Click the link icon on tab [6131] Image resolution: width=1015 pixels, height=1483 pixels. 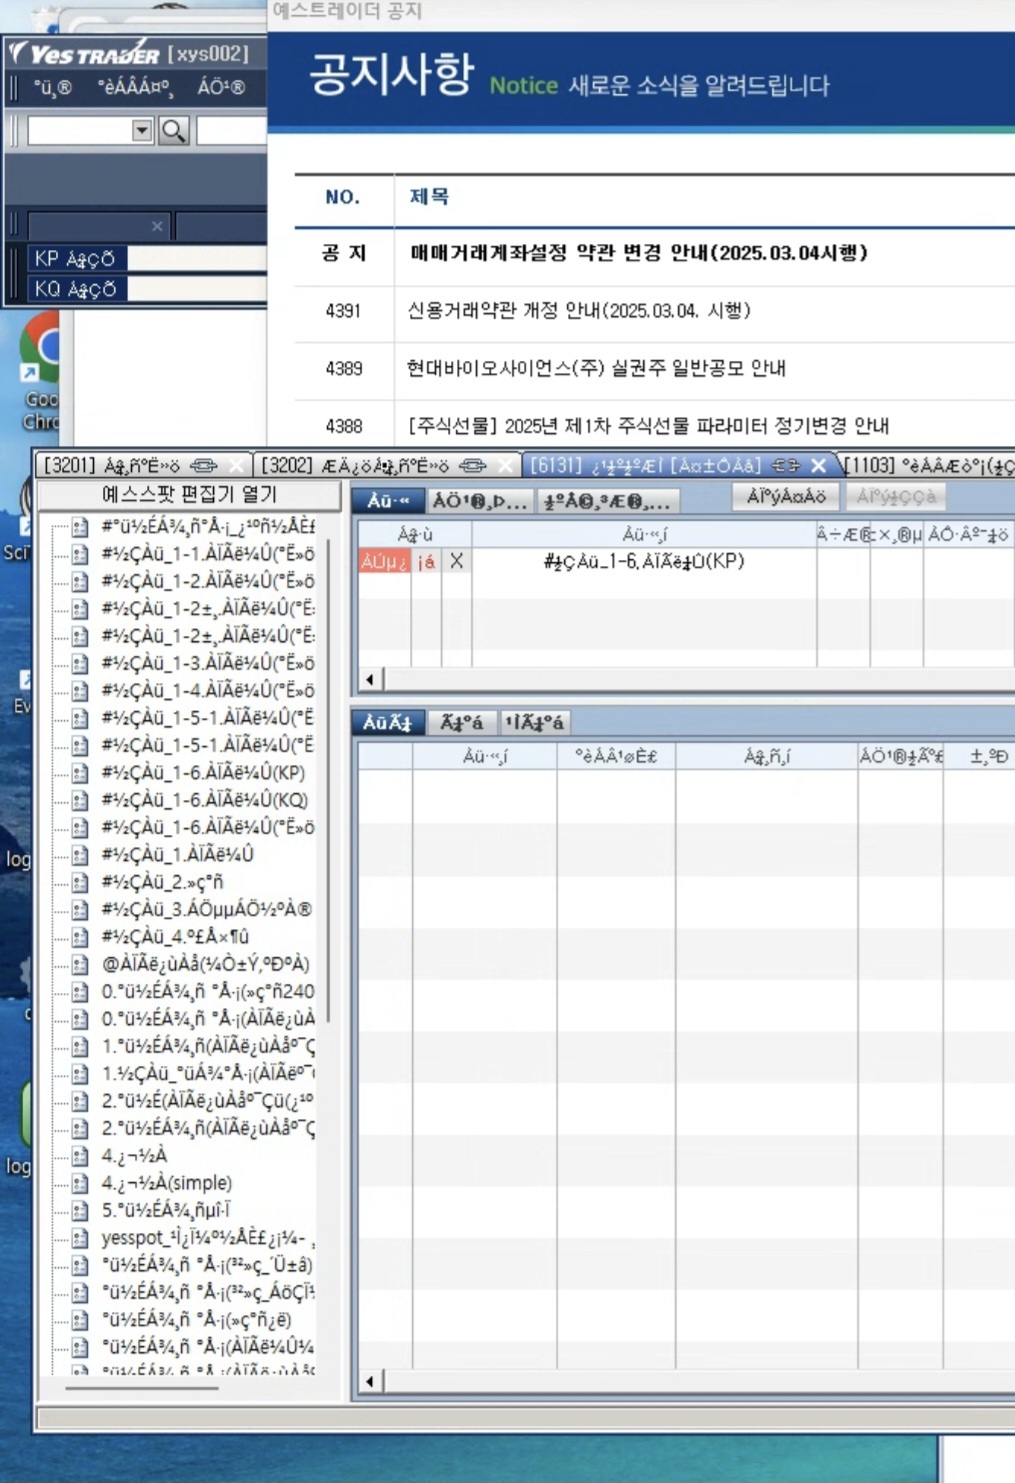click(786, 466)
